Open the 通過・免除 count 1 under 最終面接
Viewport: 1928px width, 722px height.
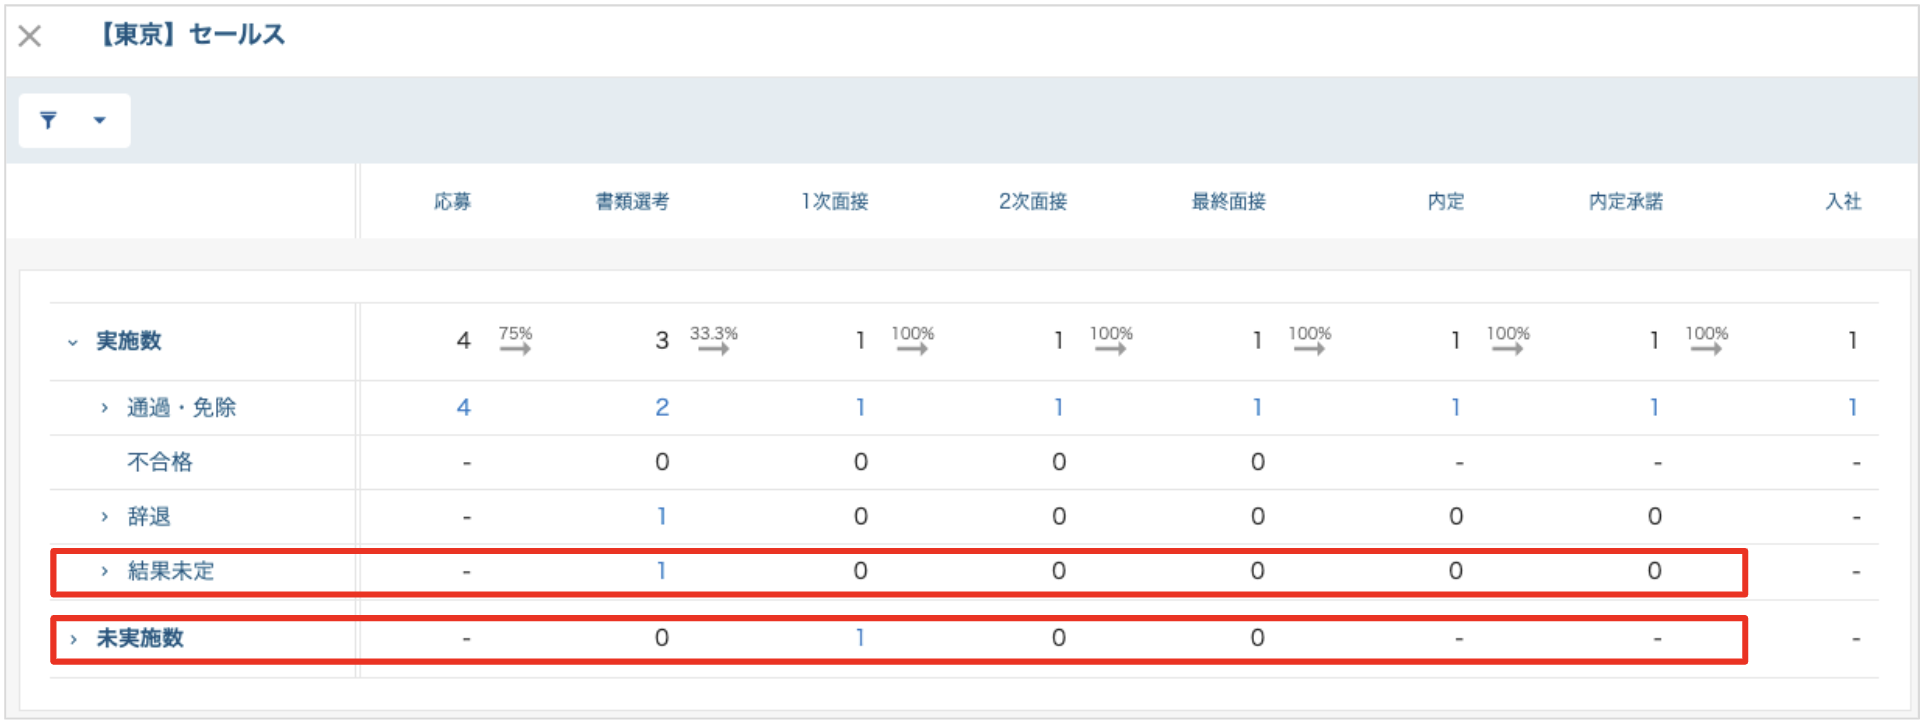click(x=1257, y=408)
